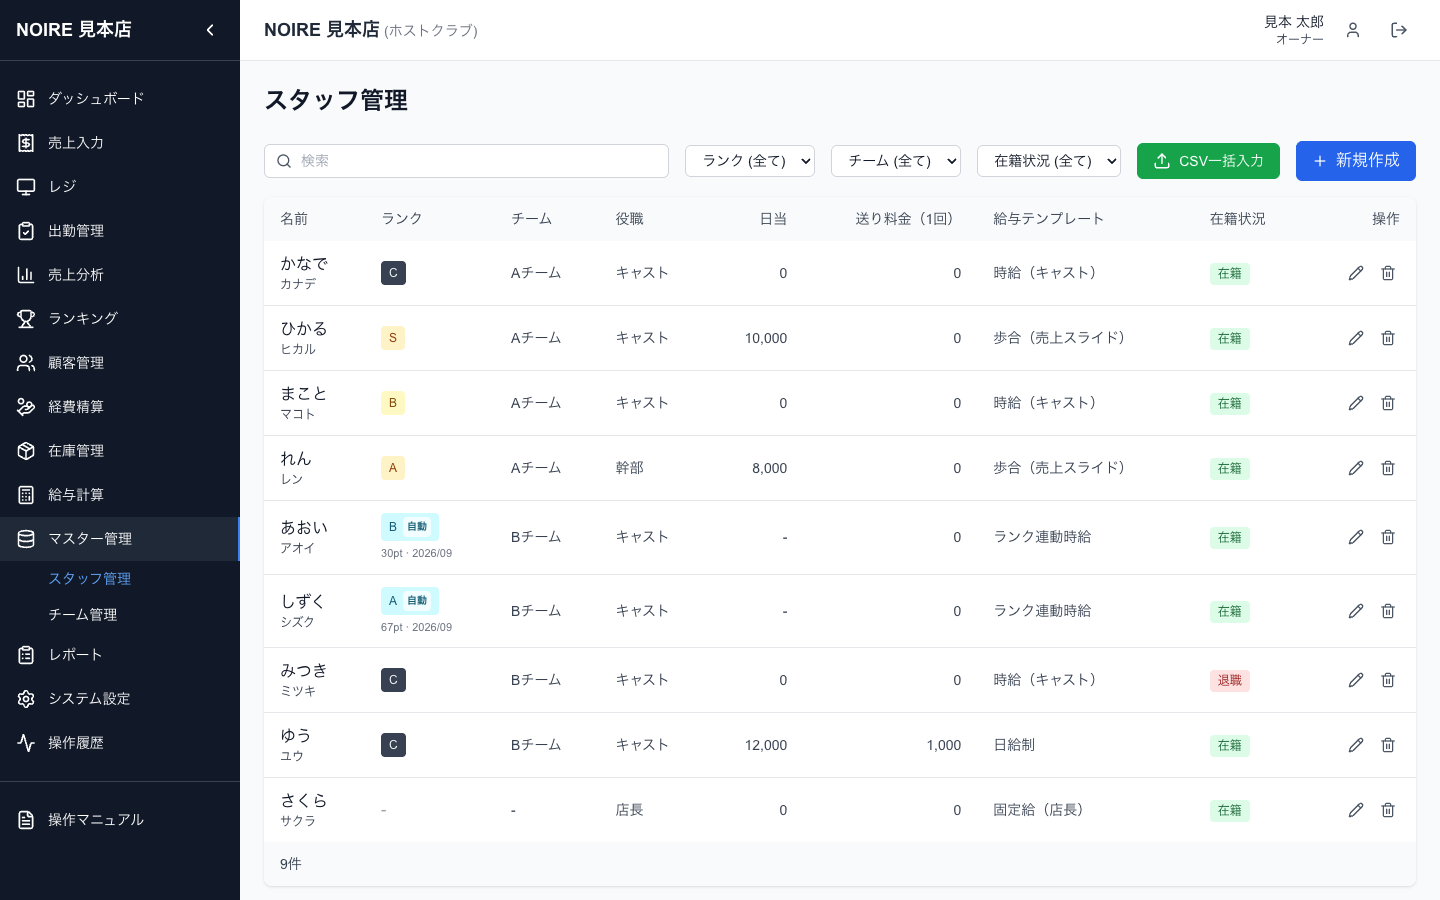The width and height of the screenshot is (1440, 900).
Task: Expand the マスター管理 sidebar section
Action: pyautogui.click(x=120, y=539)
